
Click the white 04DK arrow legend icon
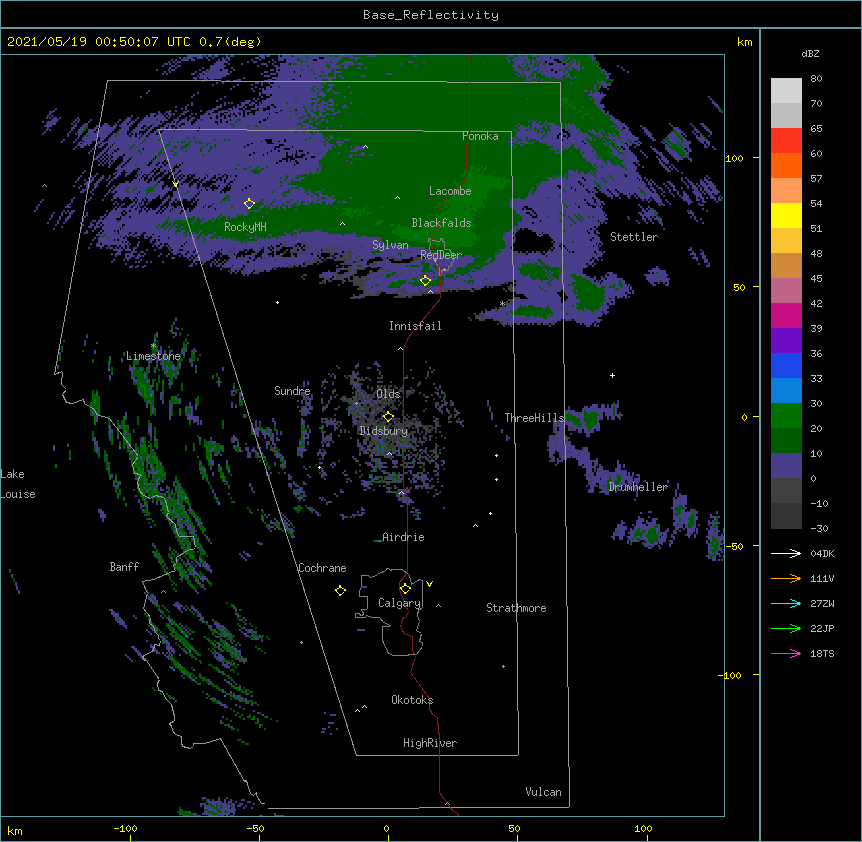coord(786,553)
